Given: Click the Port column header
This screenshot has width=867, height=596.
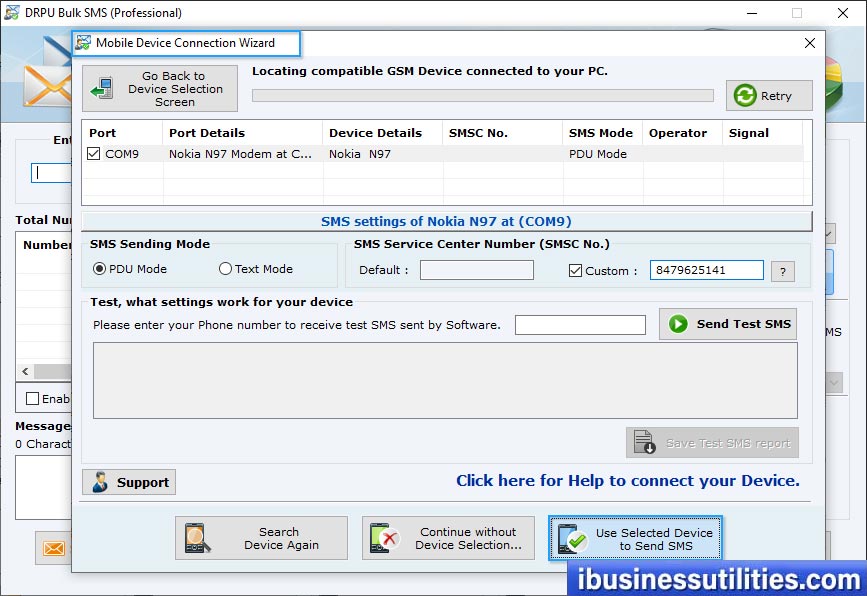Looking at the screenshot, I should click(x=122, y=133).
